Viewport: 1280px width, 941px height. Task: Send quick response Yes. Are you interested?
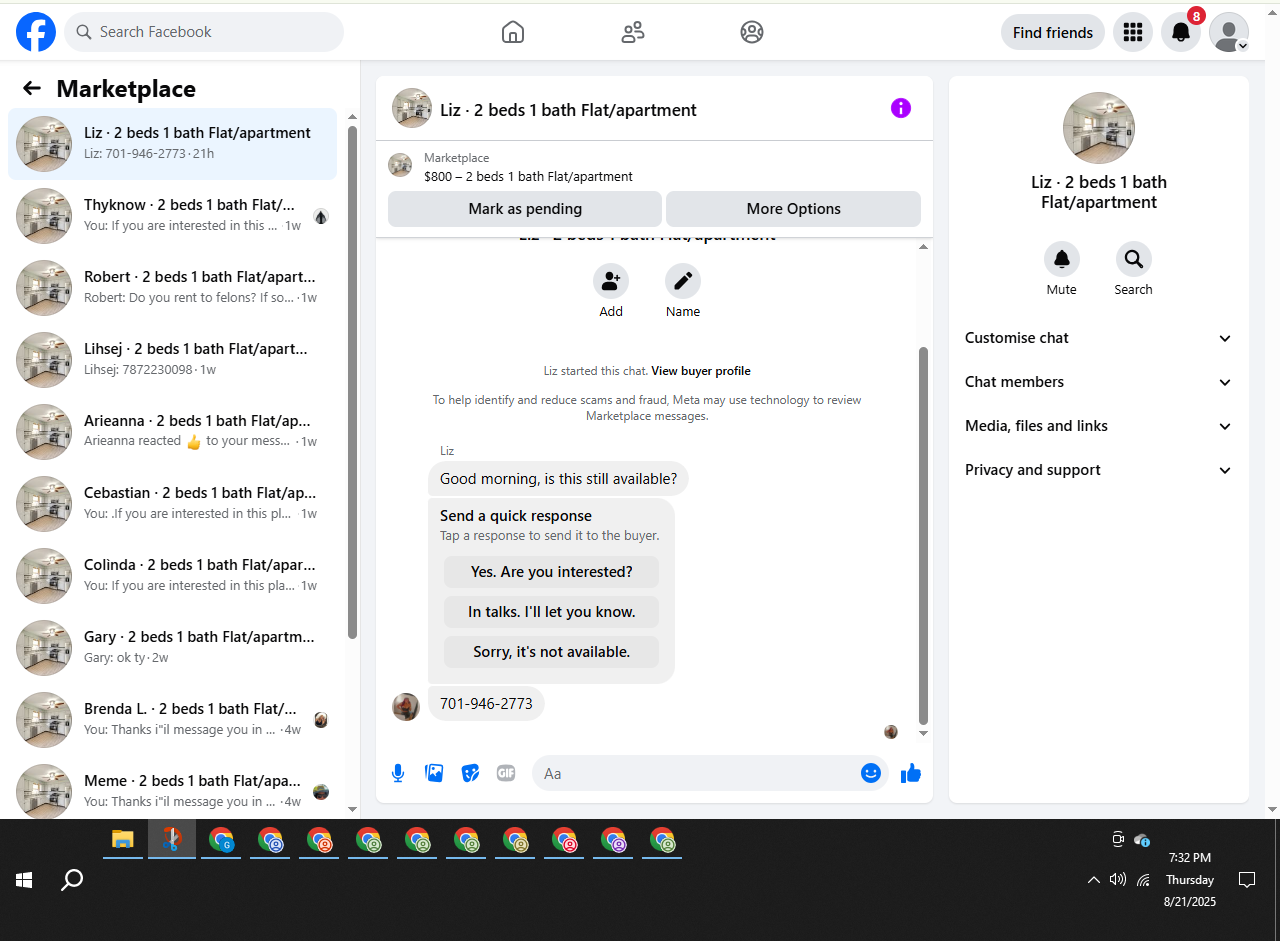(x=552, y=572)
